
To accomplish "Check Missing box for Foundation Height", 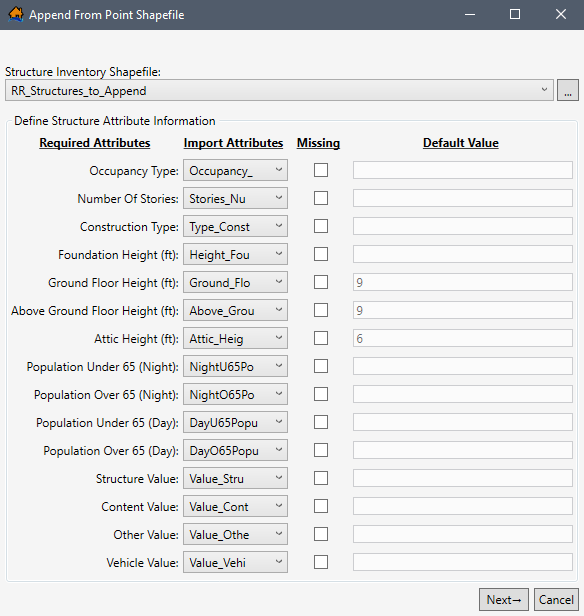I will pos(321,254).
